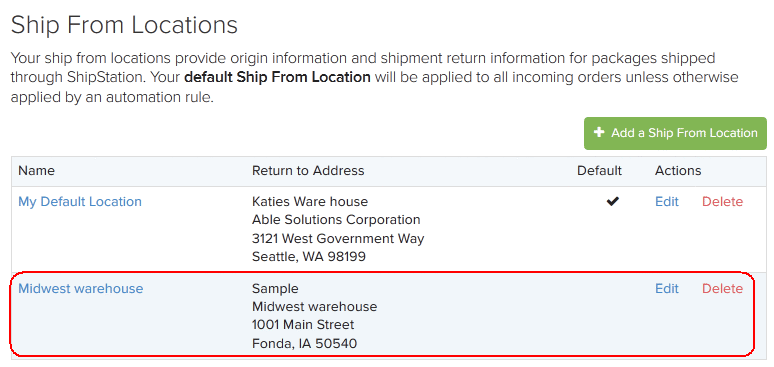
Task: Edit the Midwest warehouse entry
Action: [x=667, y=288]
